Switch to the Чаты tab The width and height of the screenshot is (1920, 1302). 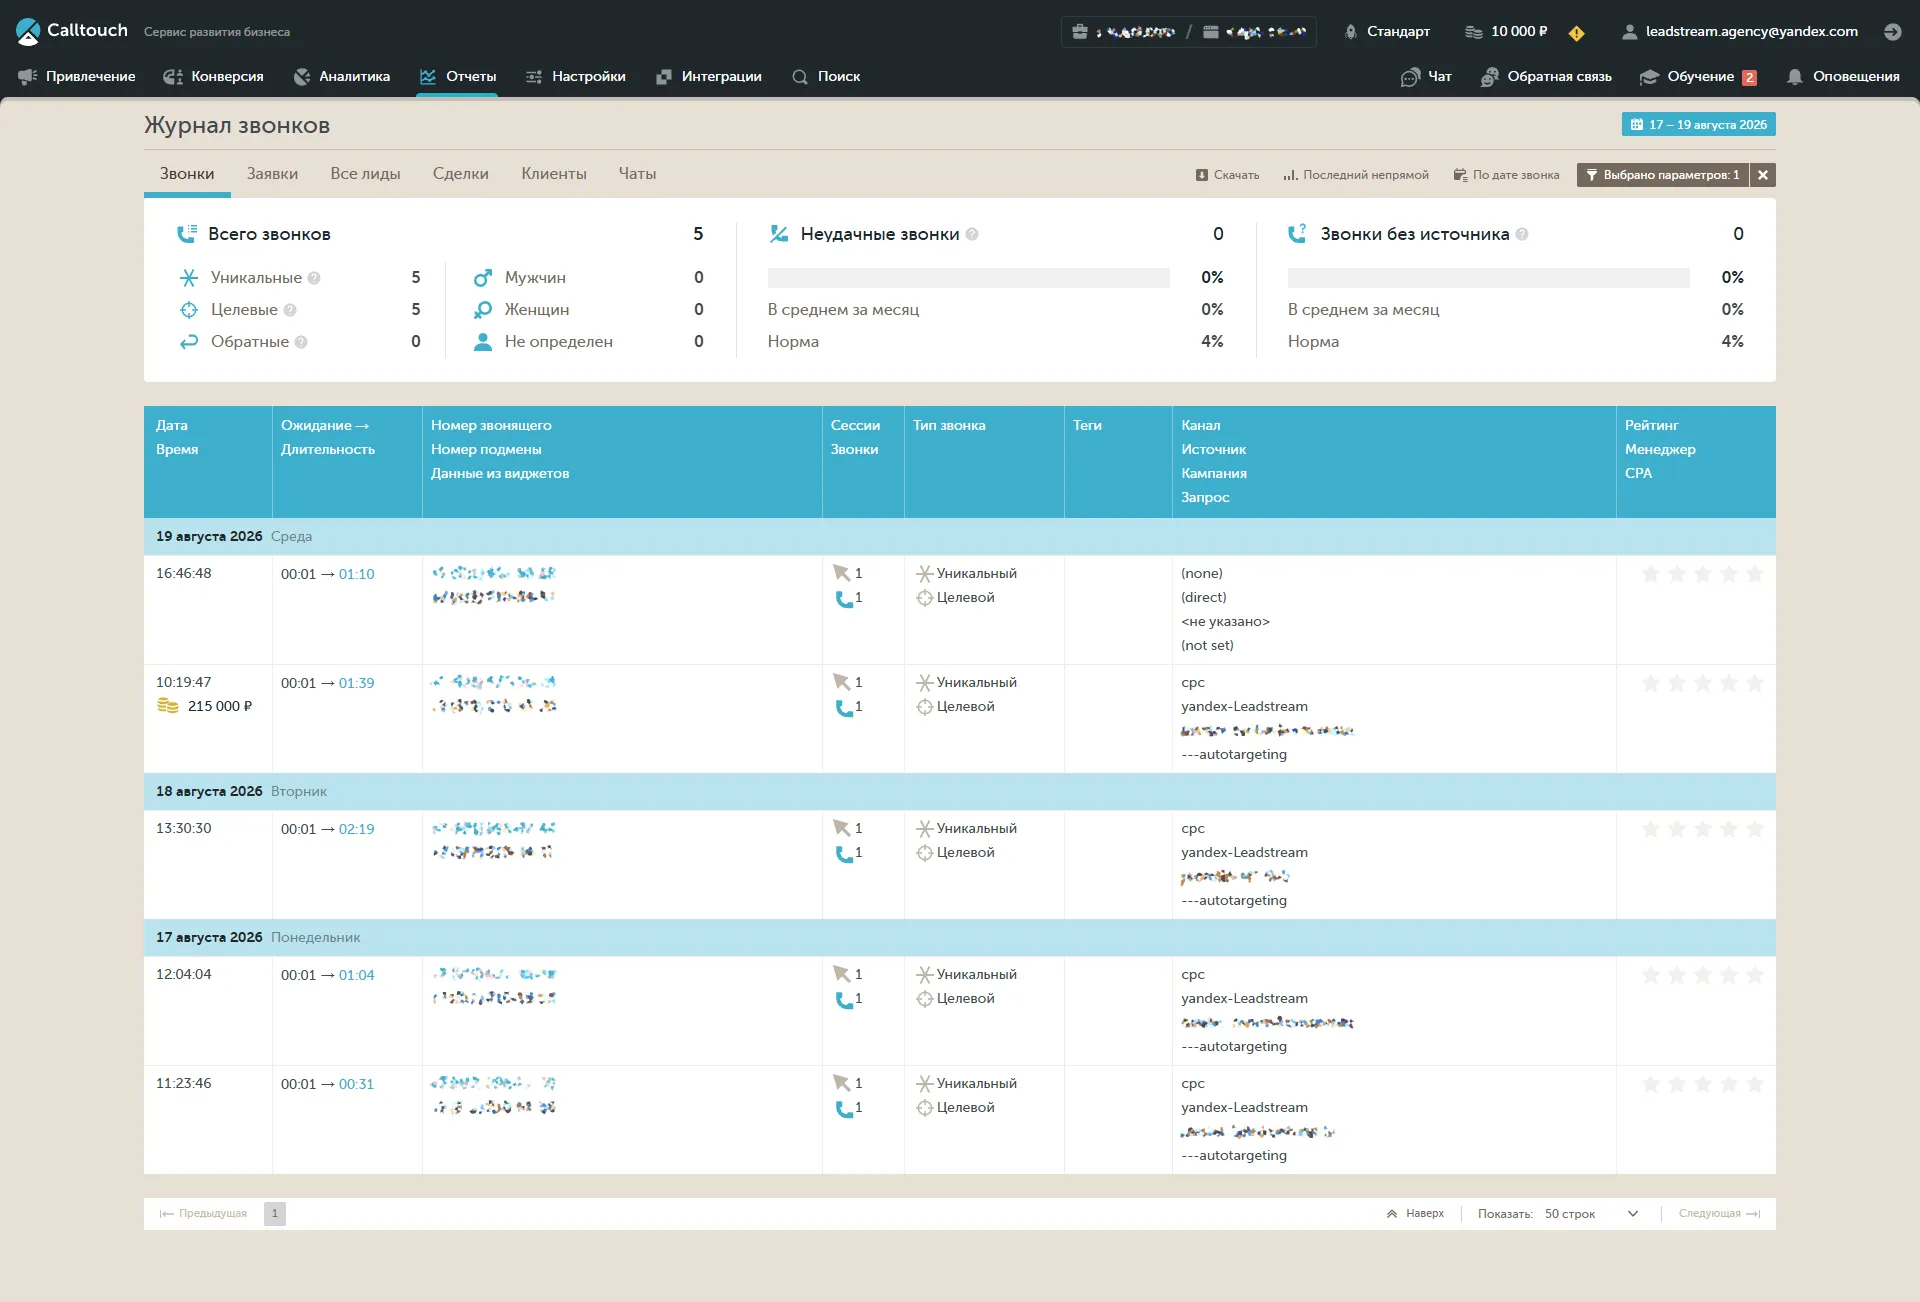637,174
